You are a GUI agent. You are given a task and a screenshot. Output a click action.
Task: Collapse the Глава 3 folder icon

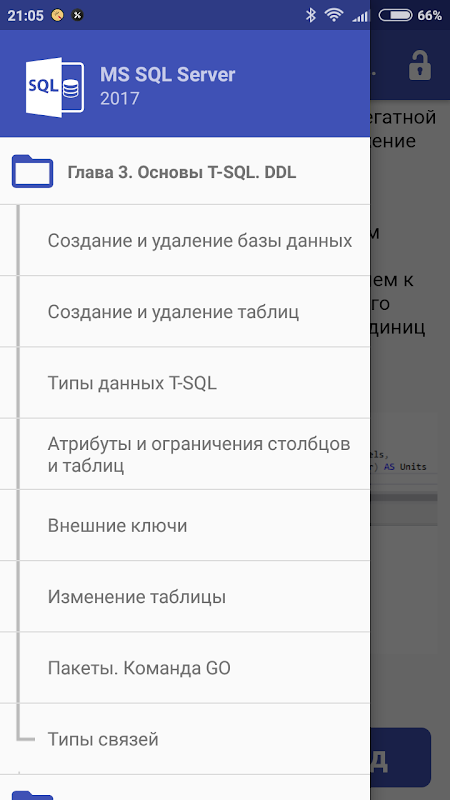coord(32,171)
